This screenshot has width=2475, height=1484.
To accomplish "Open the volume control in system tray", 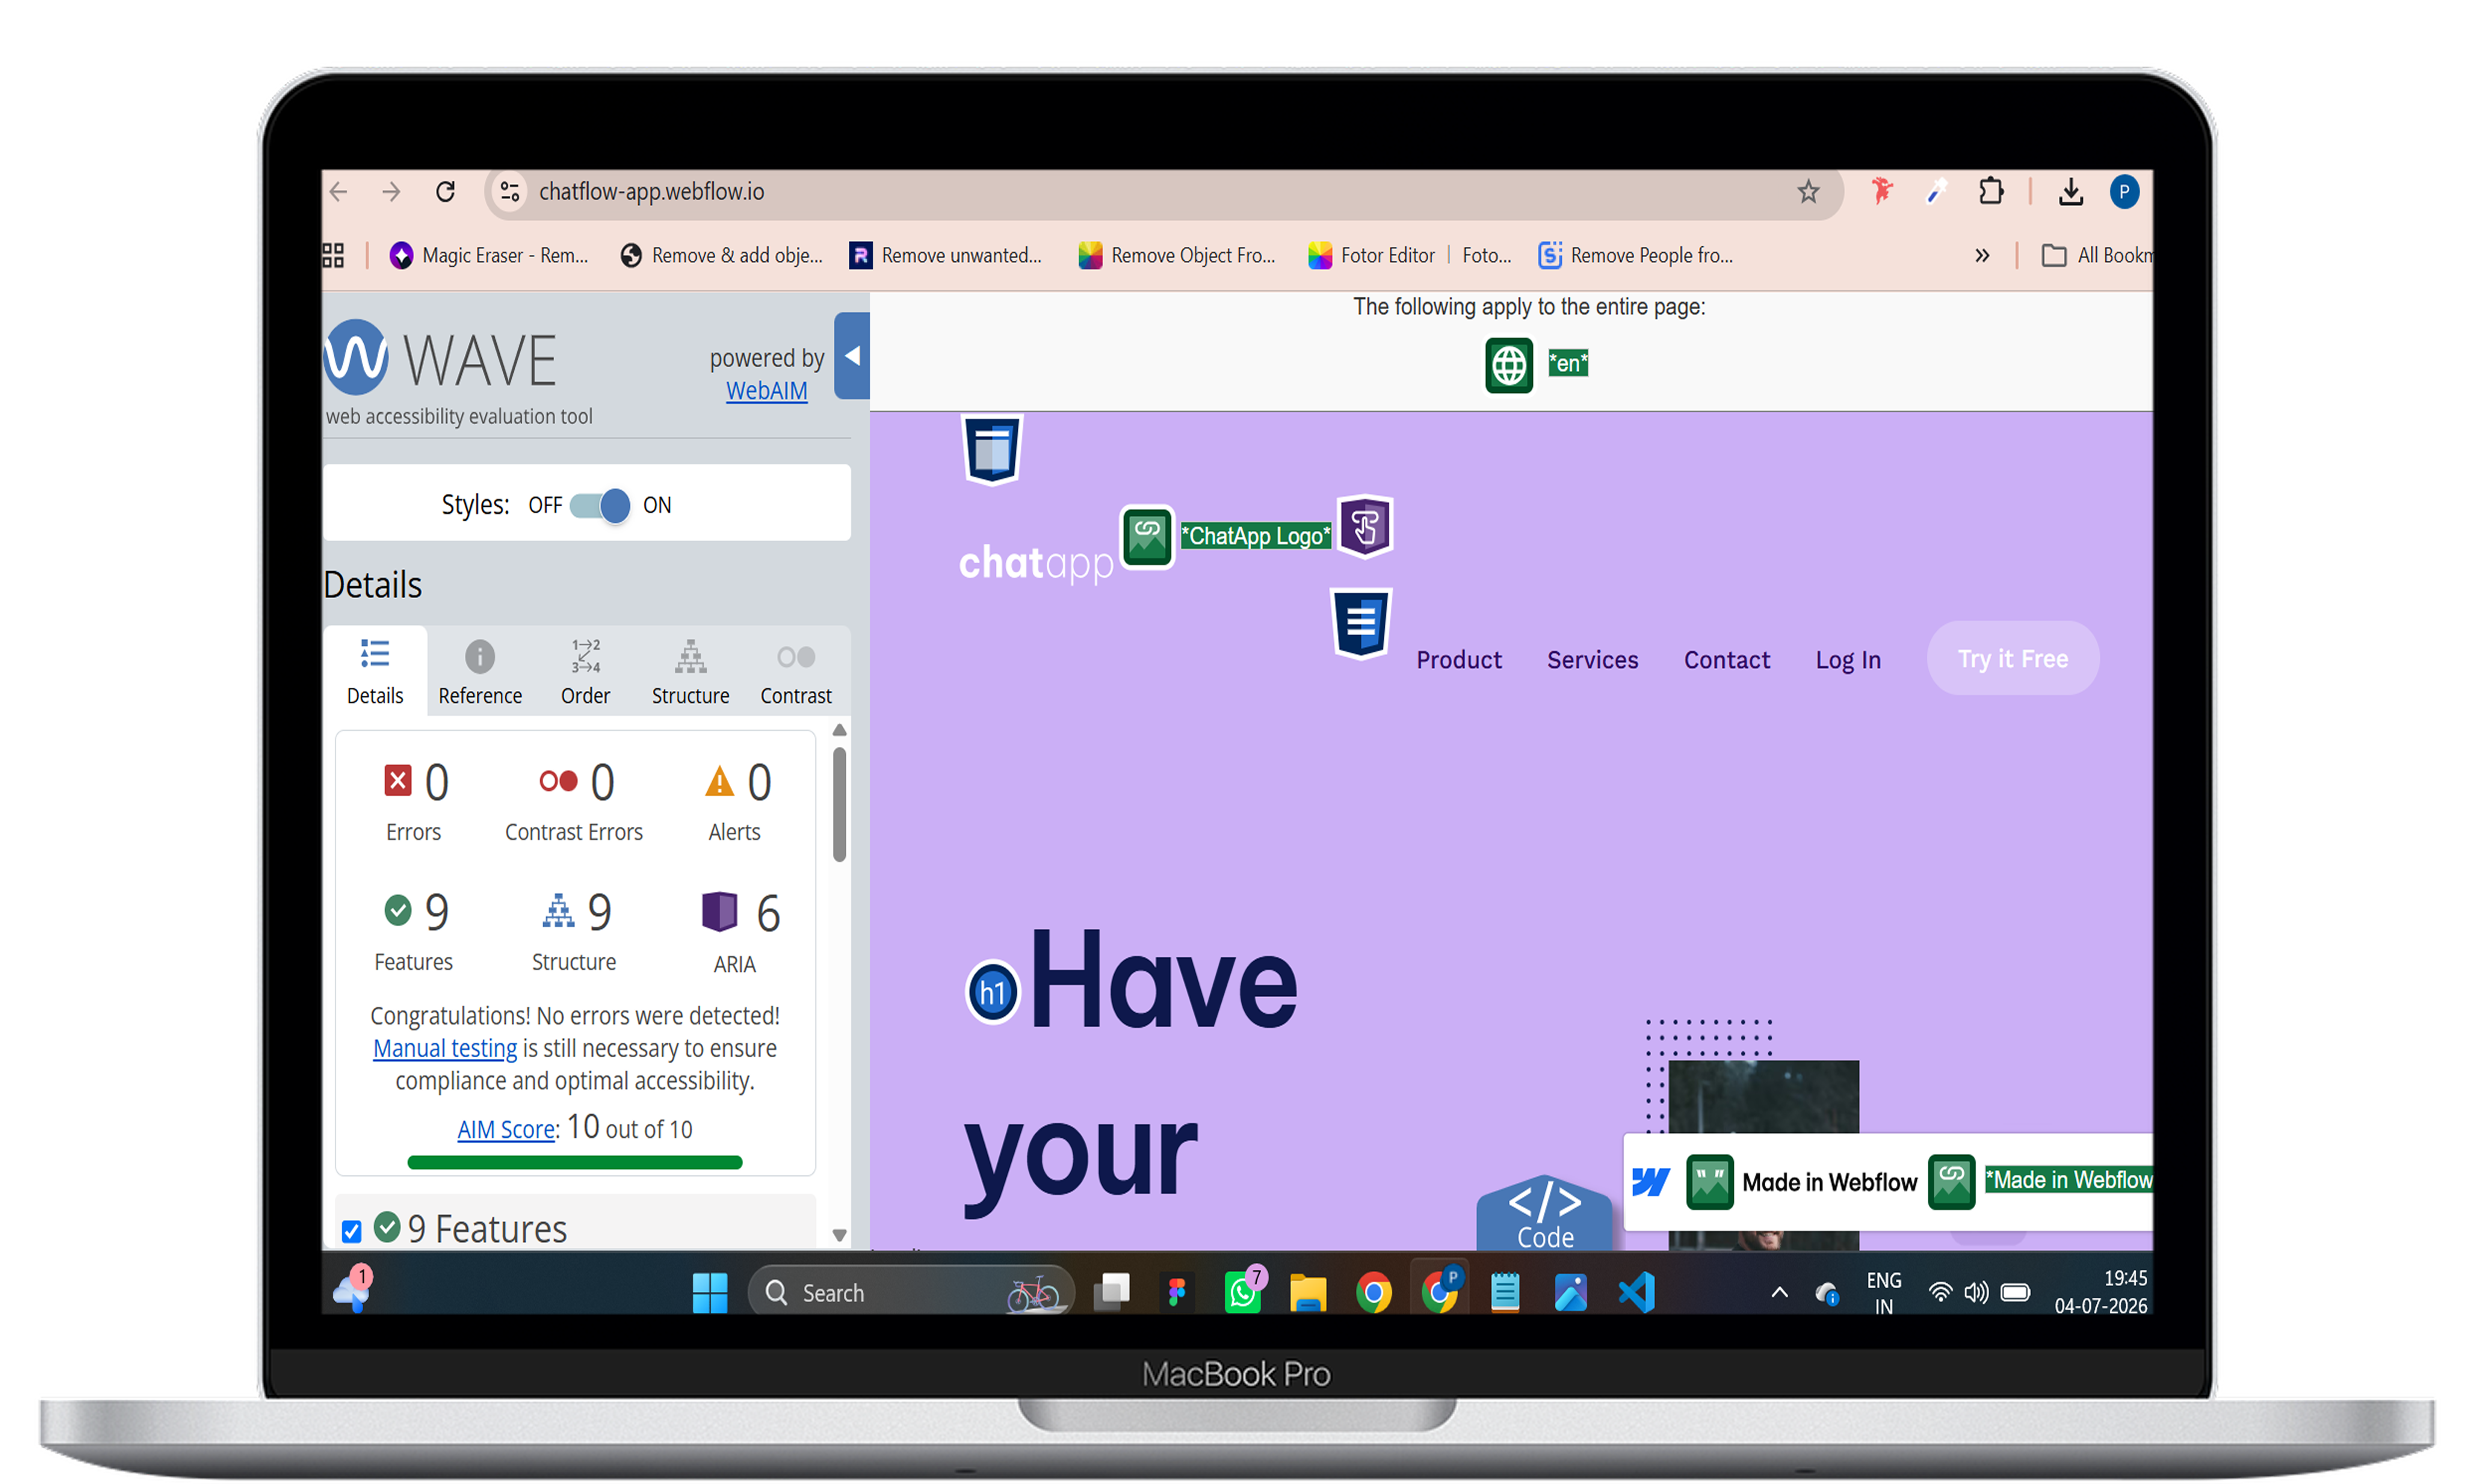I will coord(1976,1292).
